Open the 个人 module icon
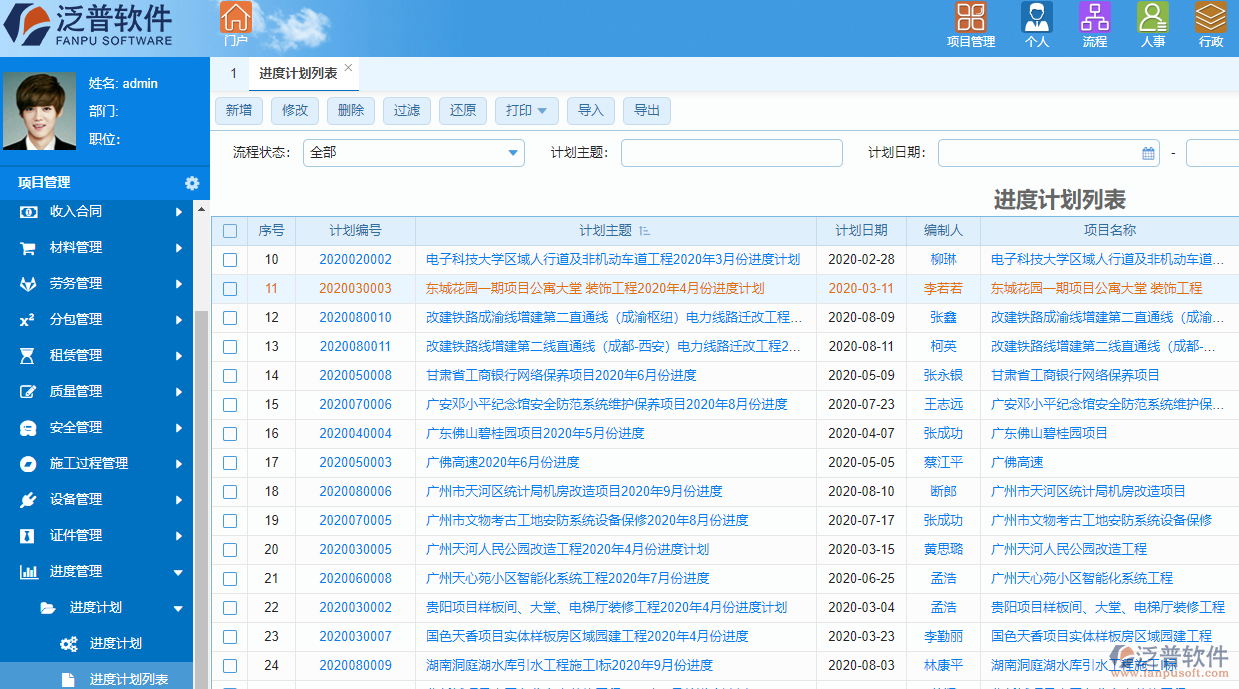Viewport: 1239px width, 689px height. click(x=1036, y=24)
